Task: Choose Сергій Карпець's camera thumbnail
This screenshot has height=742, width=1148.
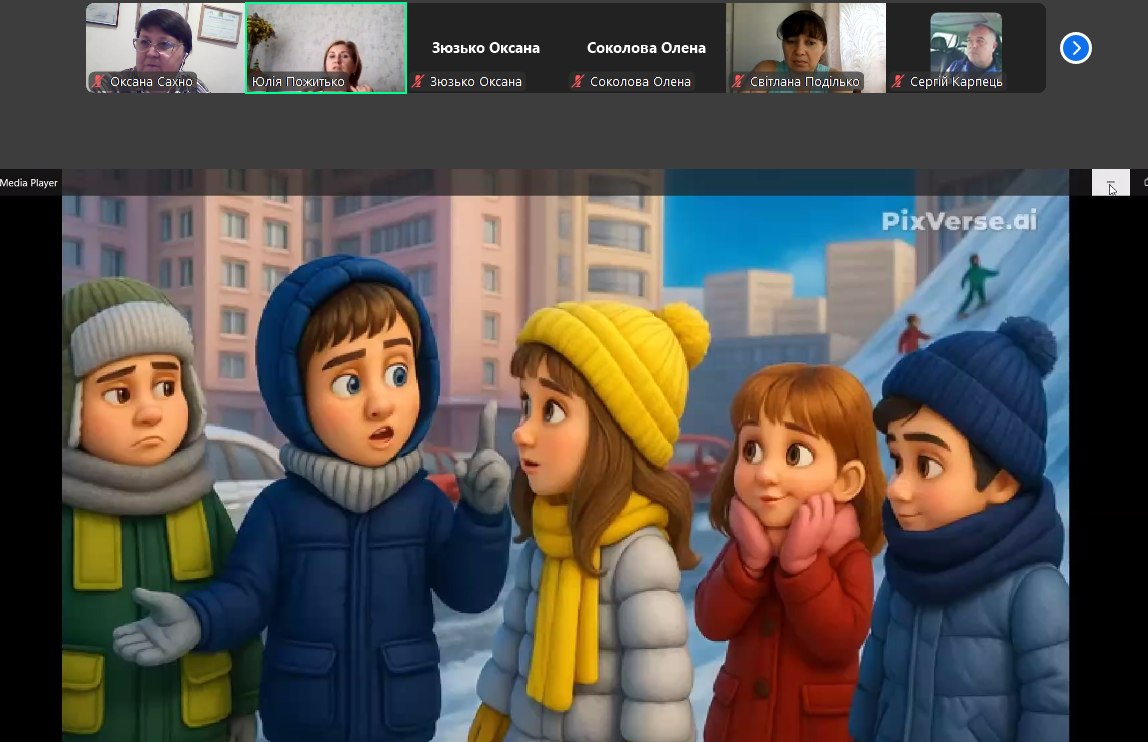Action: pyautogui.click(x=966, y=42)
